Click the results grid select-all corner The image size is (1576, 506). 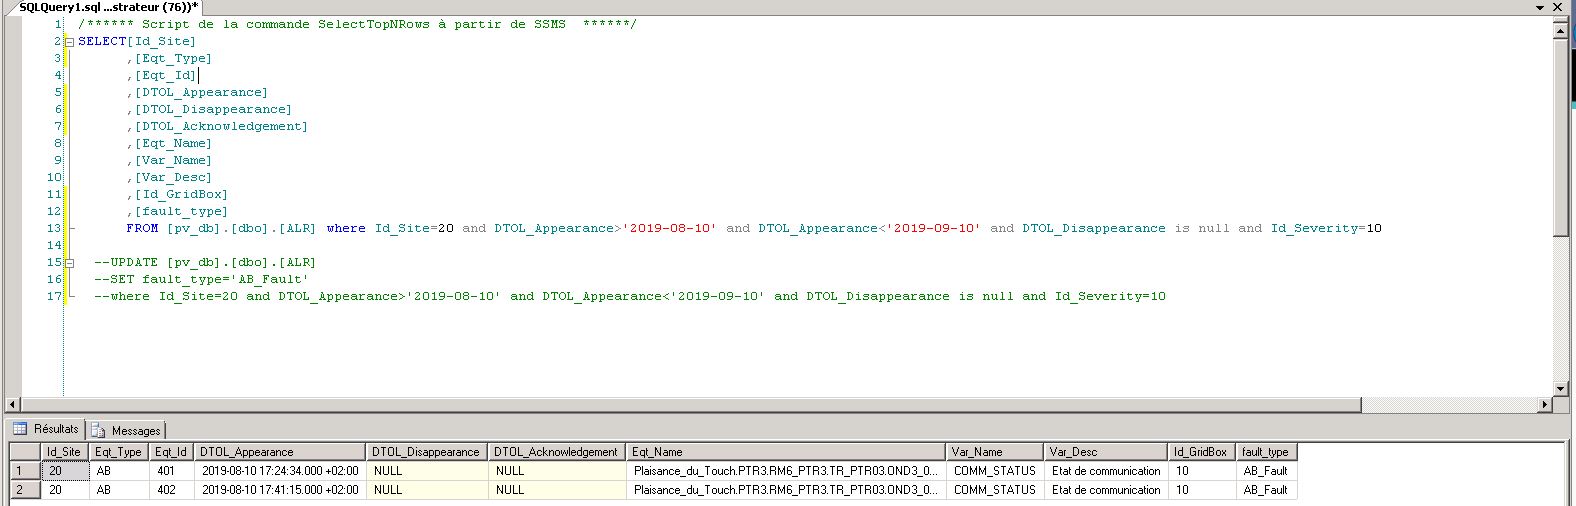click(25, 452)
